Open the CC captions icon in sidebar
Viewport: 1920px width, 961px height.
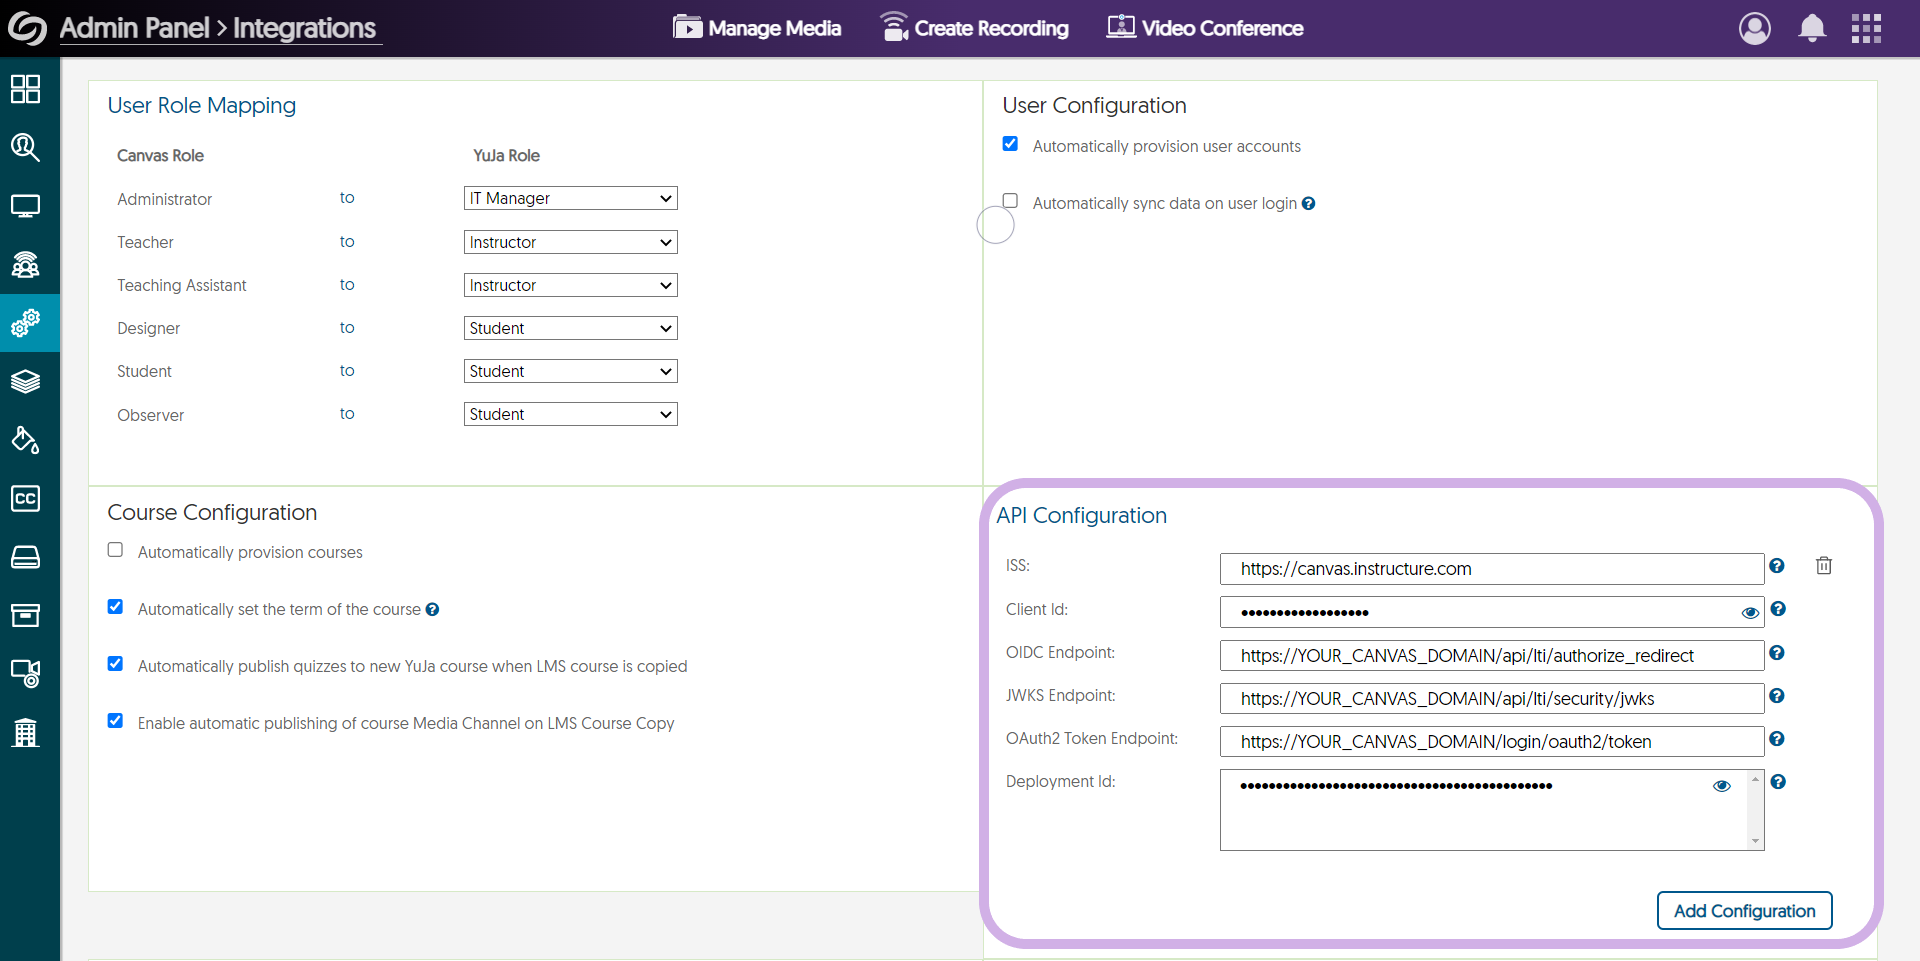click(x=26, y=498)
